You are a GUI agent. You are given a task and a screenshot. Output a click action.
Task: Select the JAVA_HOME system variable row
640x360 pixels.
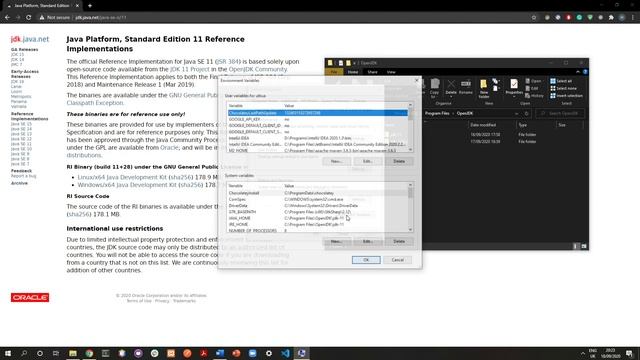[x=317, y=218]
